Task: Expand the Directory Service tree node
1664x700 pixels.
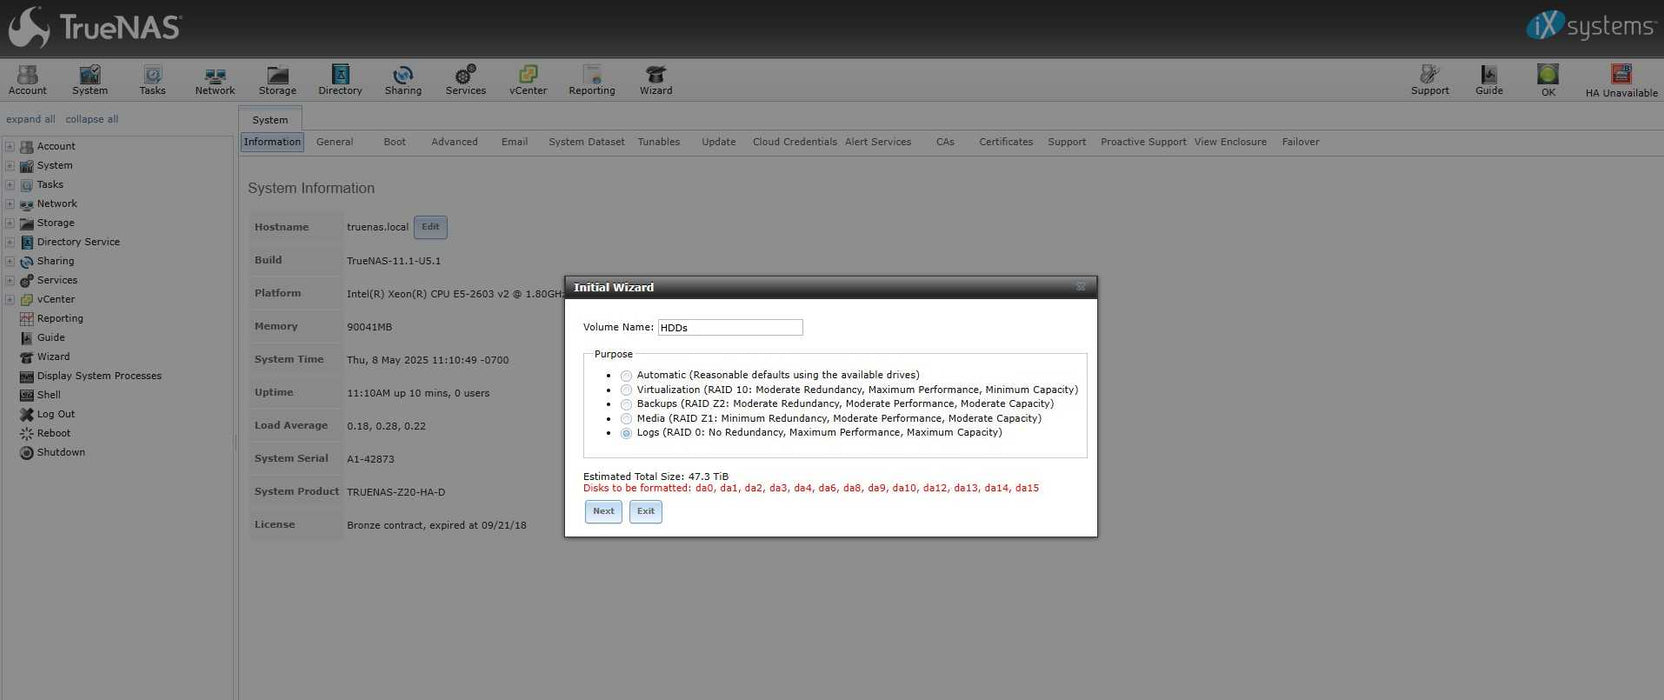Action: 10,242
